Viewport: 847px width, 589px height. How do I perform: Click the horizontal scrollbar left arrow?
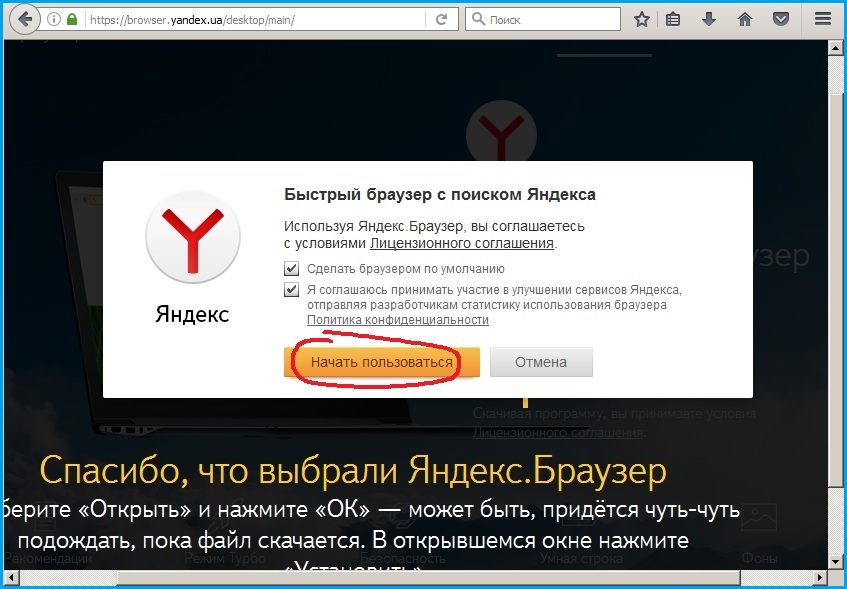point(11,578)
